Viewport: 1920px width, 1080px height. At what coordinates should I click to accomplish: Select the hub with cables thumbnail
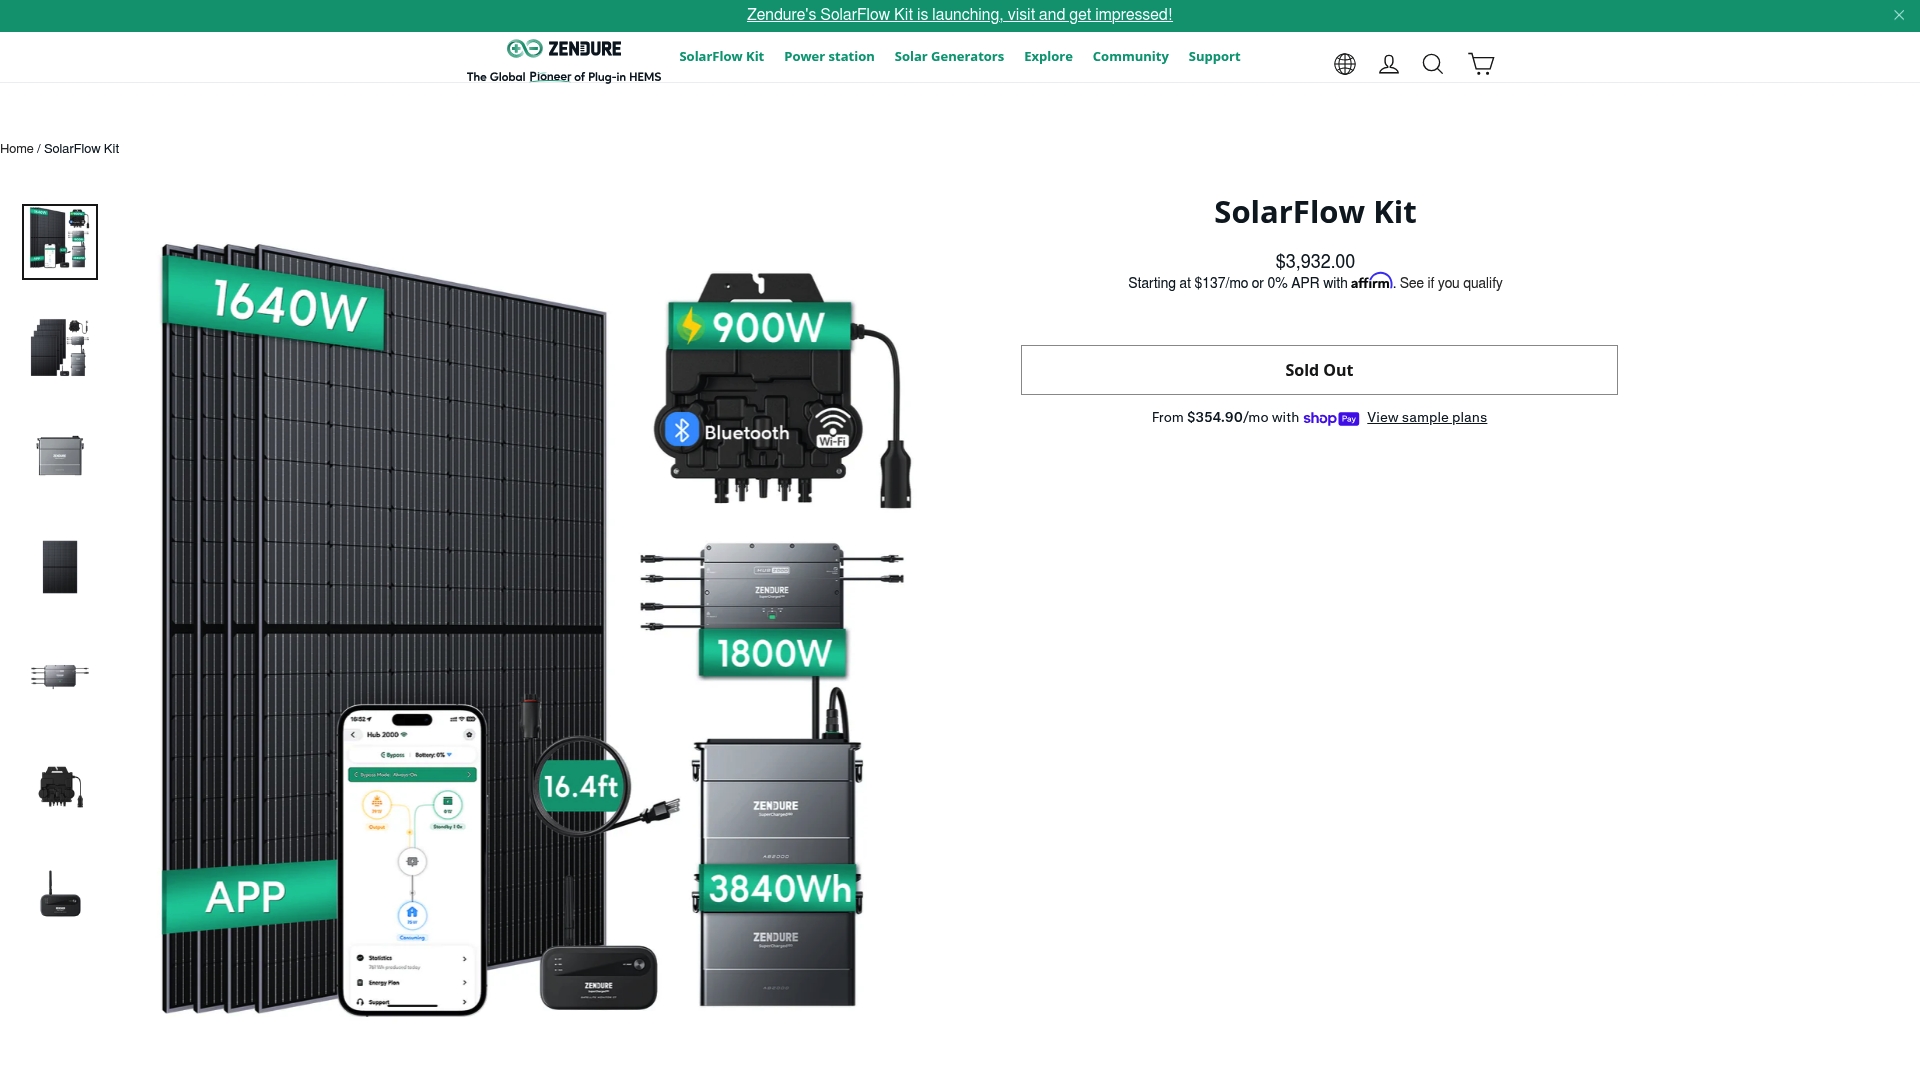pos(60,676)
